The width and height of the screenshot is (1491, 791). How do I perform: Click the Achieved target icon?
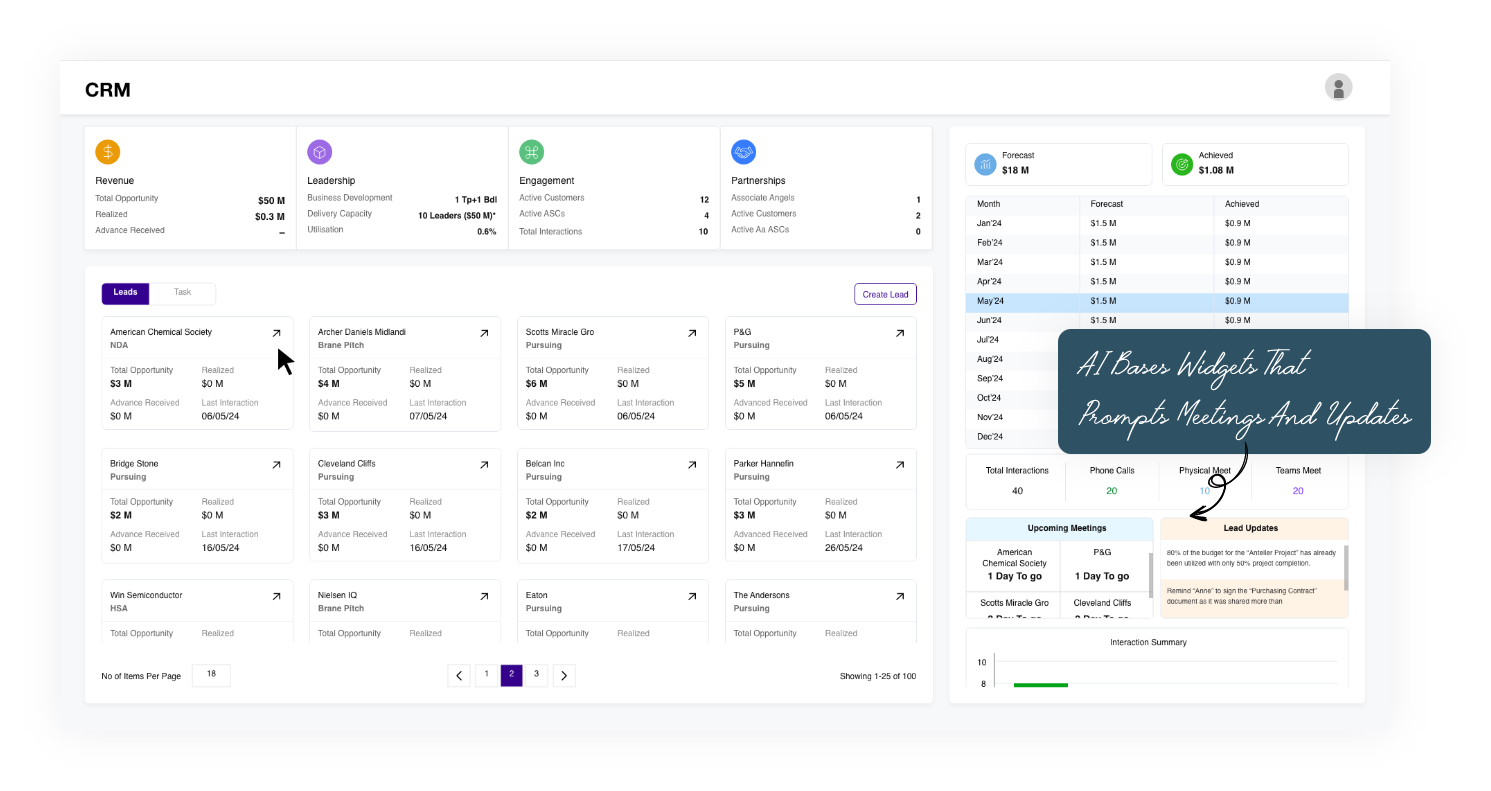click(x=1181, y=164)
